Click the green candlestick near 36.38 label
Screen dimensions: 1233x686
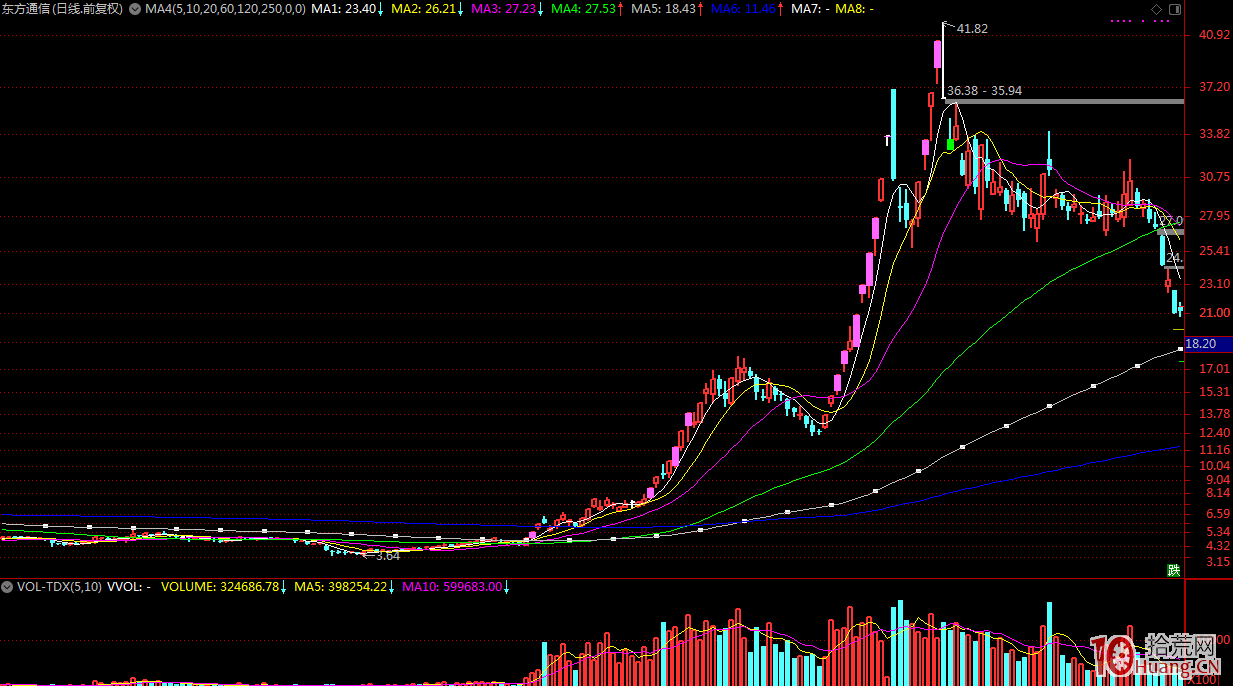point(950,145)
